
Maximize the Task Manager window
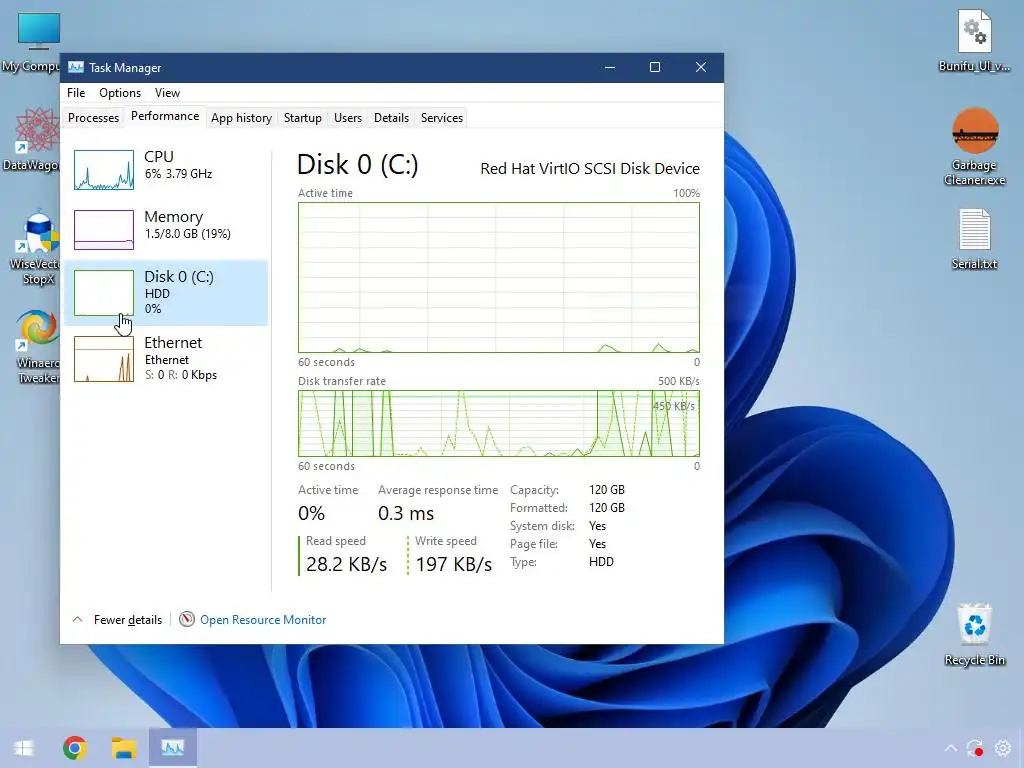654,67
